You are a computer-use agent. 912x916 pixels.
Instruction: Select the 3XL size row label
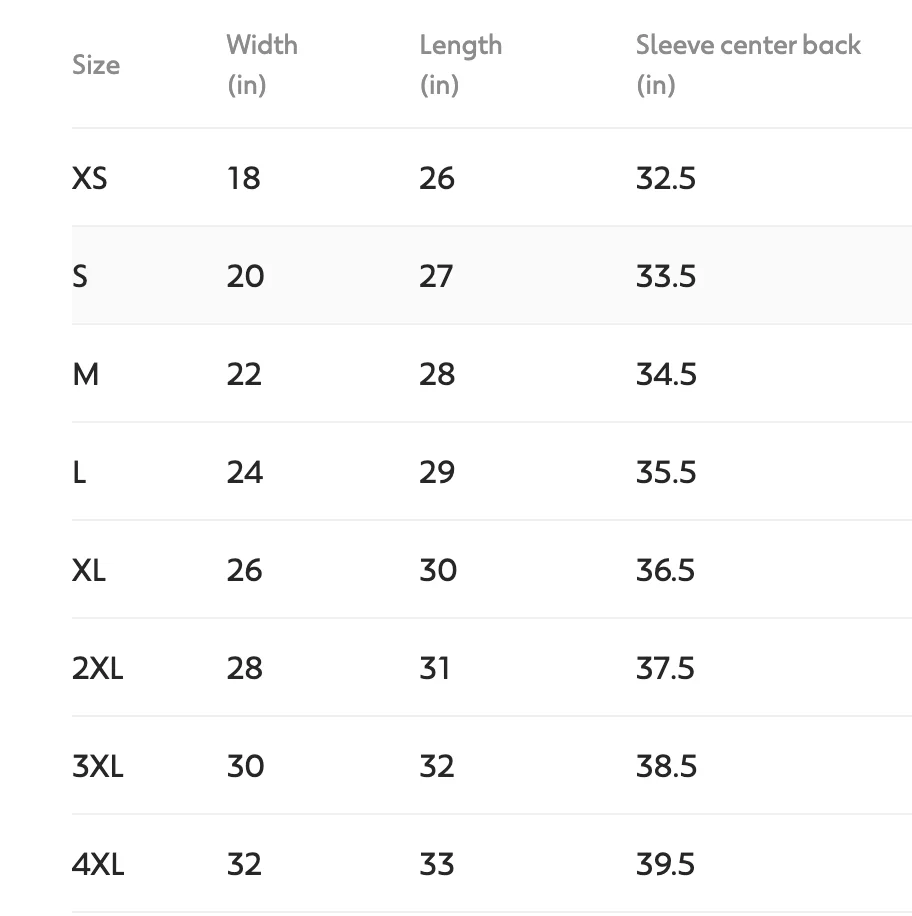coord(98,766)
